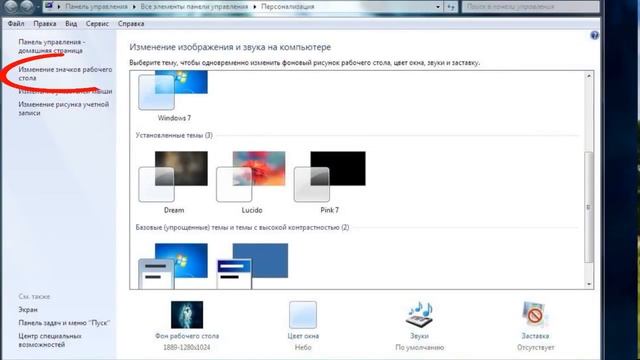Click the Небо window color label

coord(303,347)
